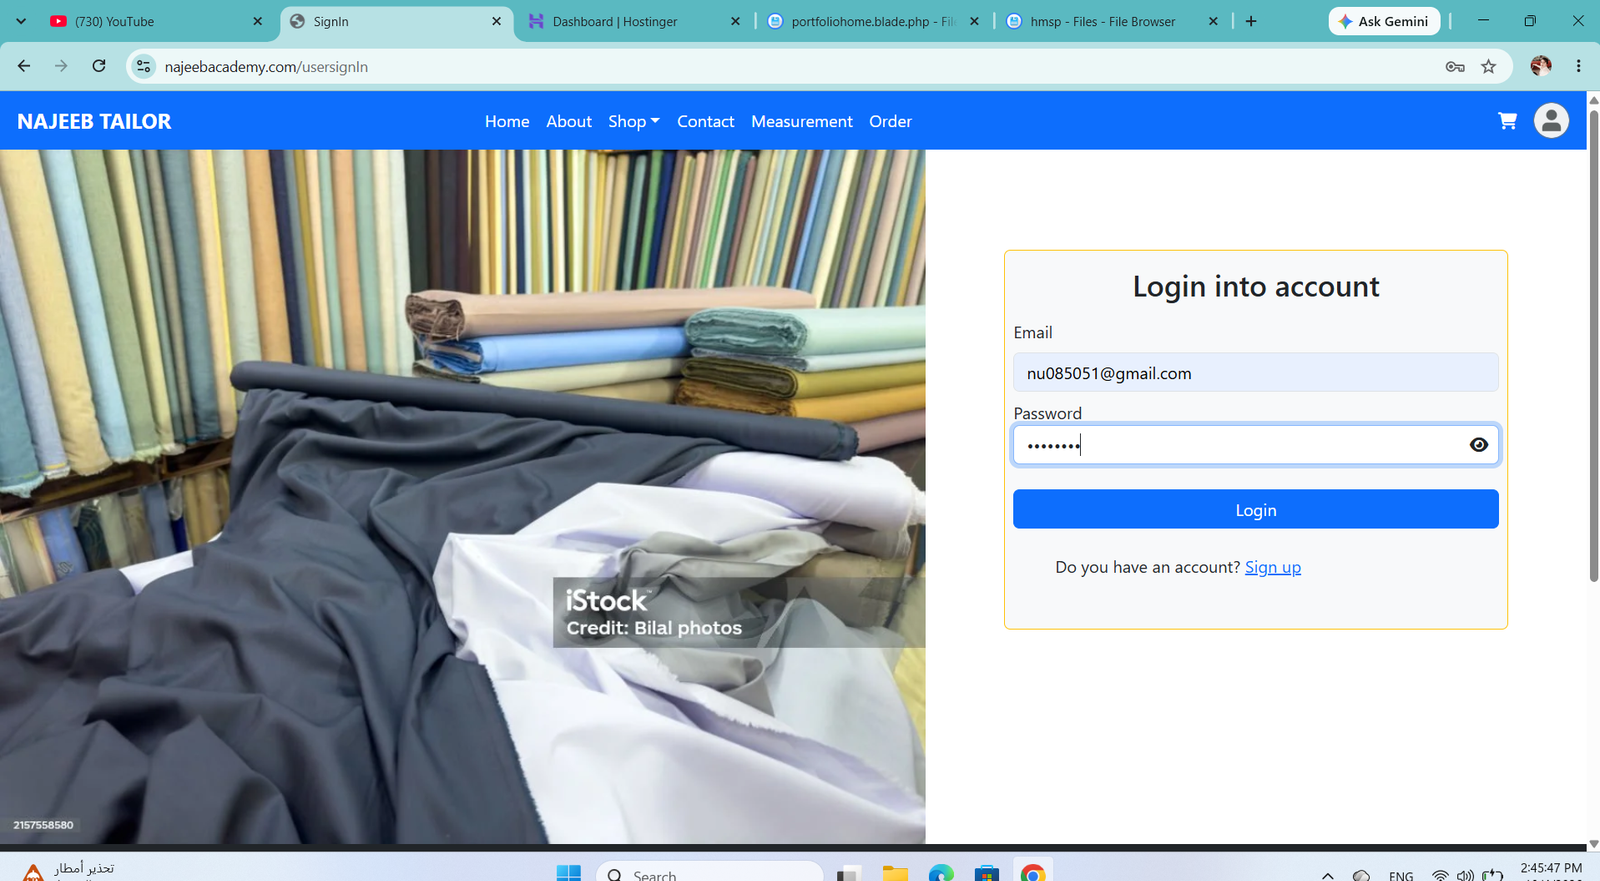Close the SignIn tab

point(496,21)
